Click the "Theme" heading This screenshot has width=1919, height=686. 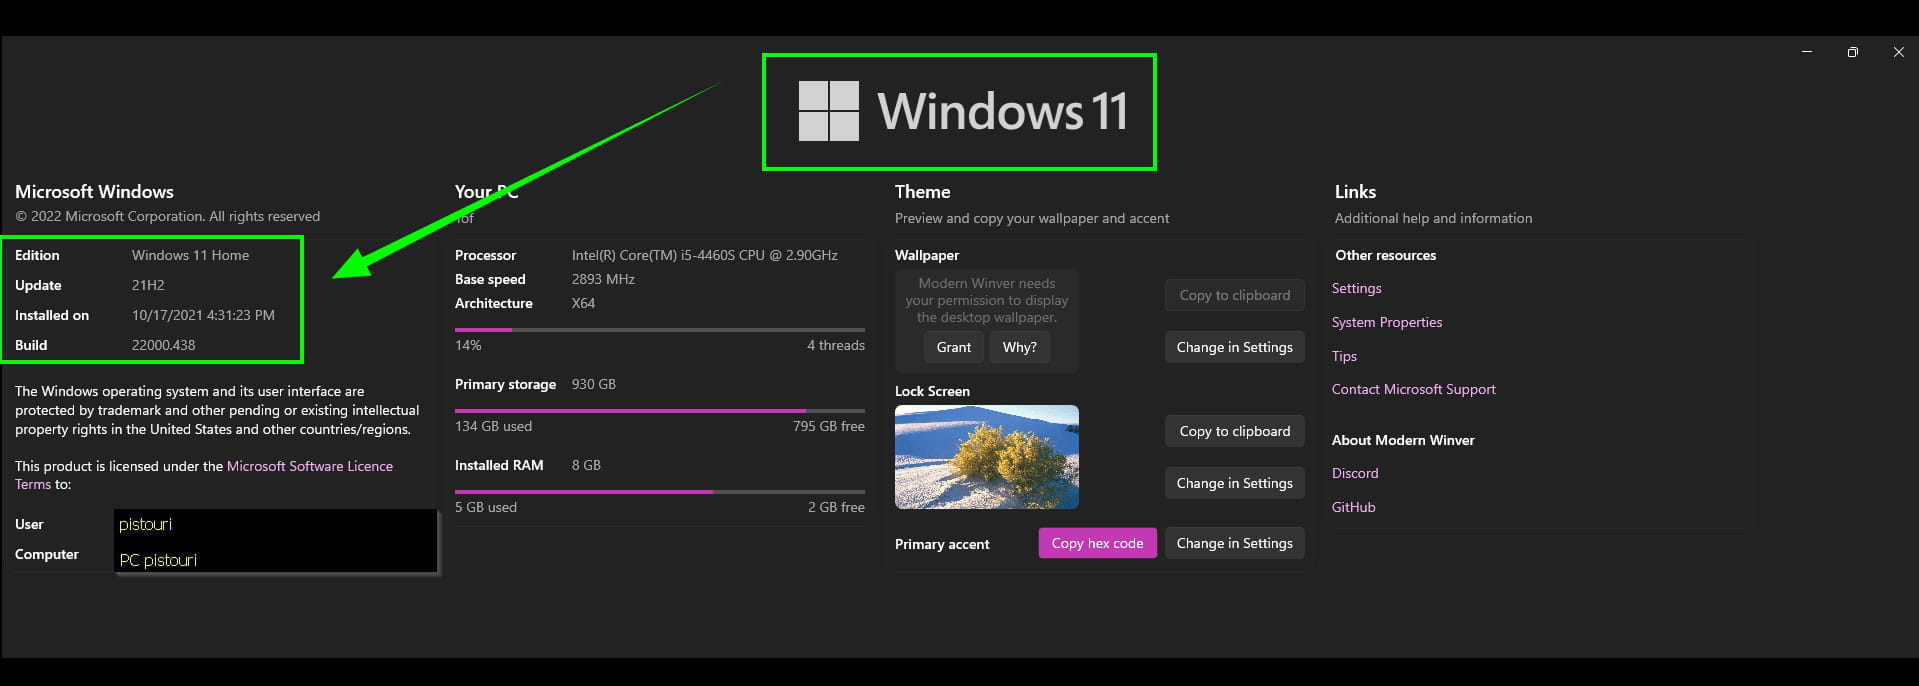pyautogui.click(x=922, y=192)
